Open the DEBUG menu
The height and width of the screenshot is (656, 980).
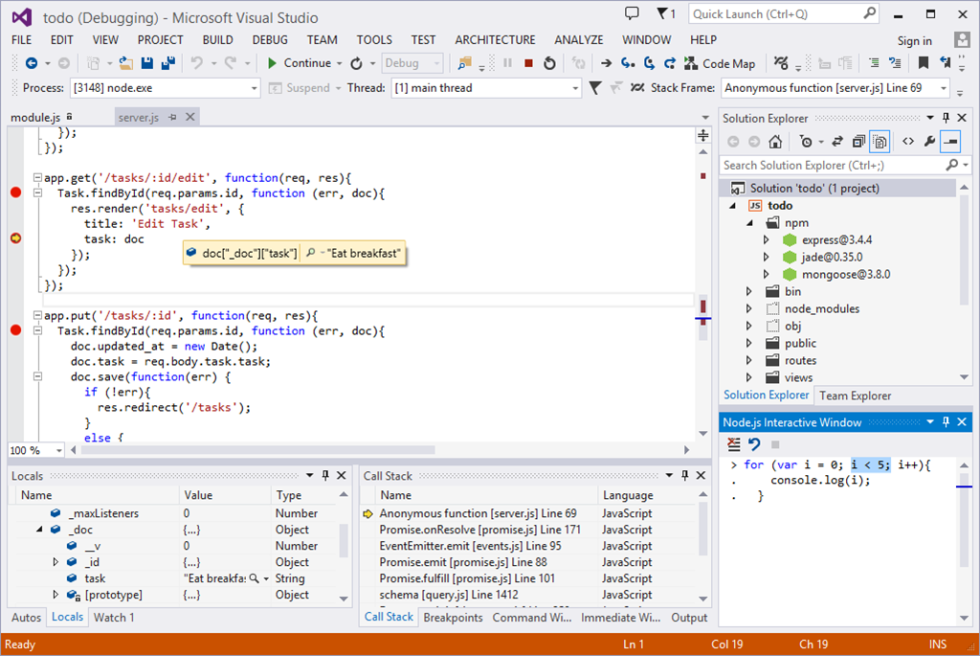pyautogui.click(x=269, y=39)
